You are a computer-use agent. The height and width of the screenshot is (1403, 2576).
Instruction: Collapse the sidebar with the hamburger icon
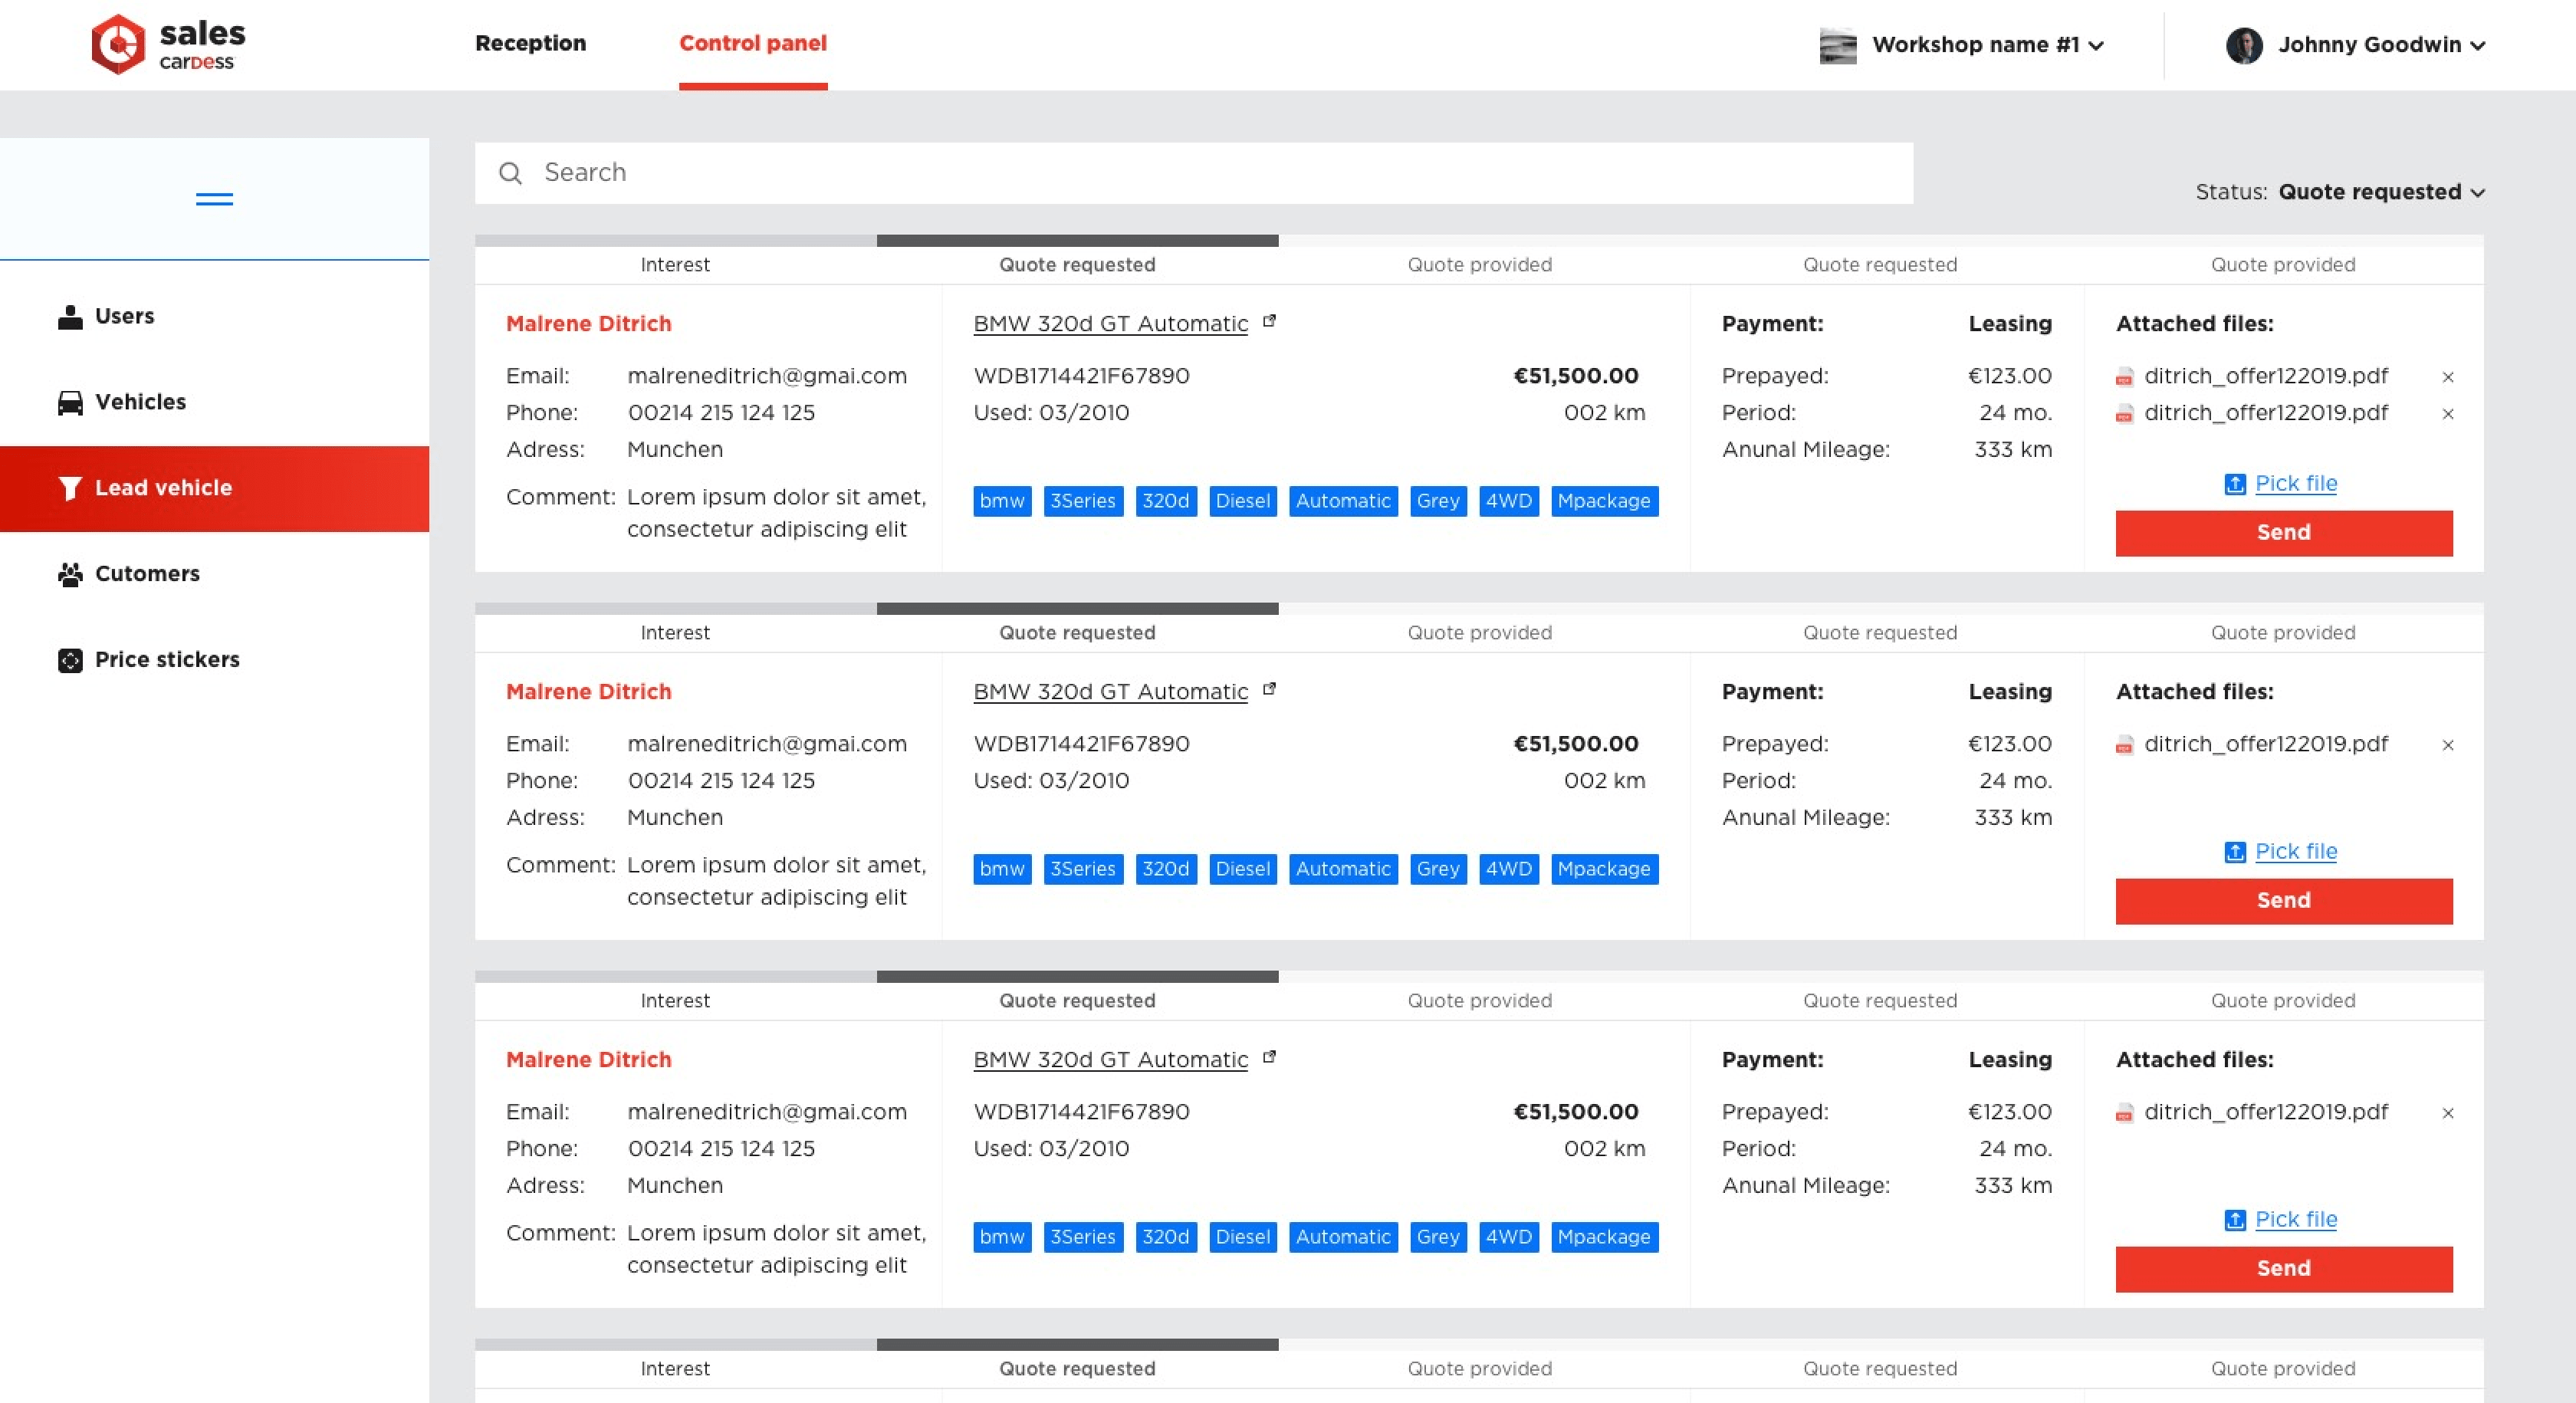click(214, 199)
